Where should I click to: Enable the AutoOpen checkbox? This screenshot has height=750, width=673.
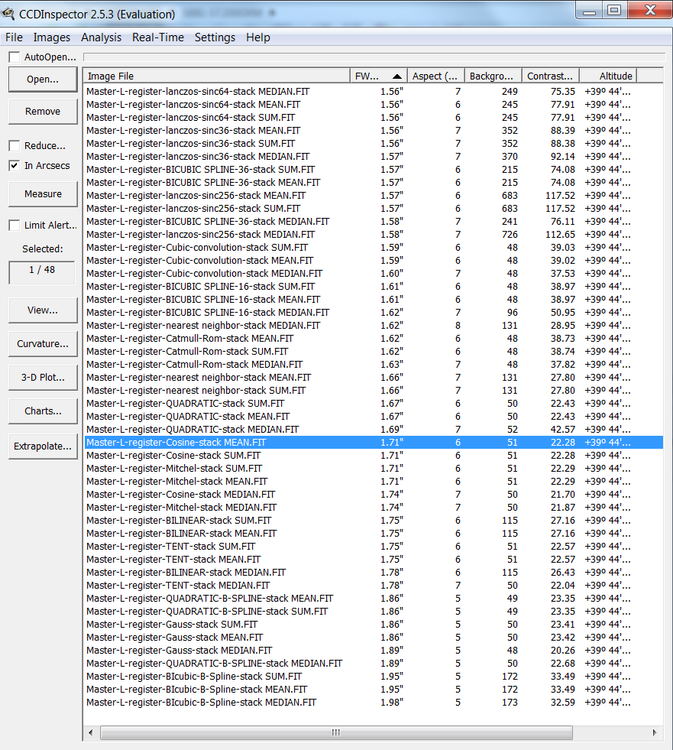(14, 57)
